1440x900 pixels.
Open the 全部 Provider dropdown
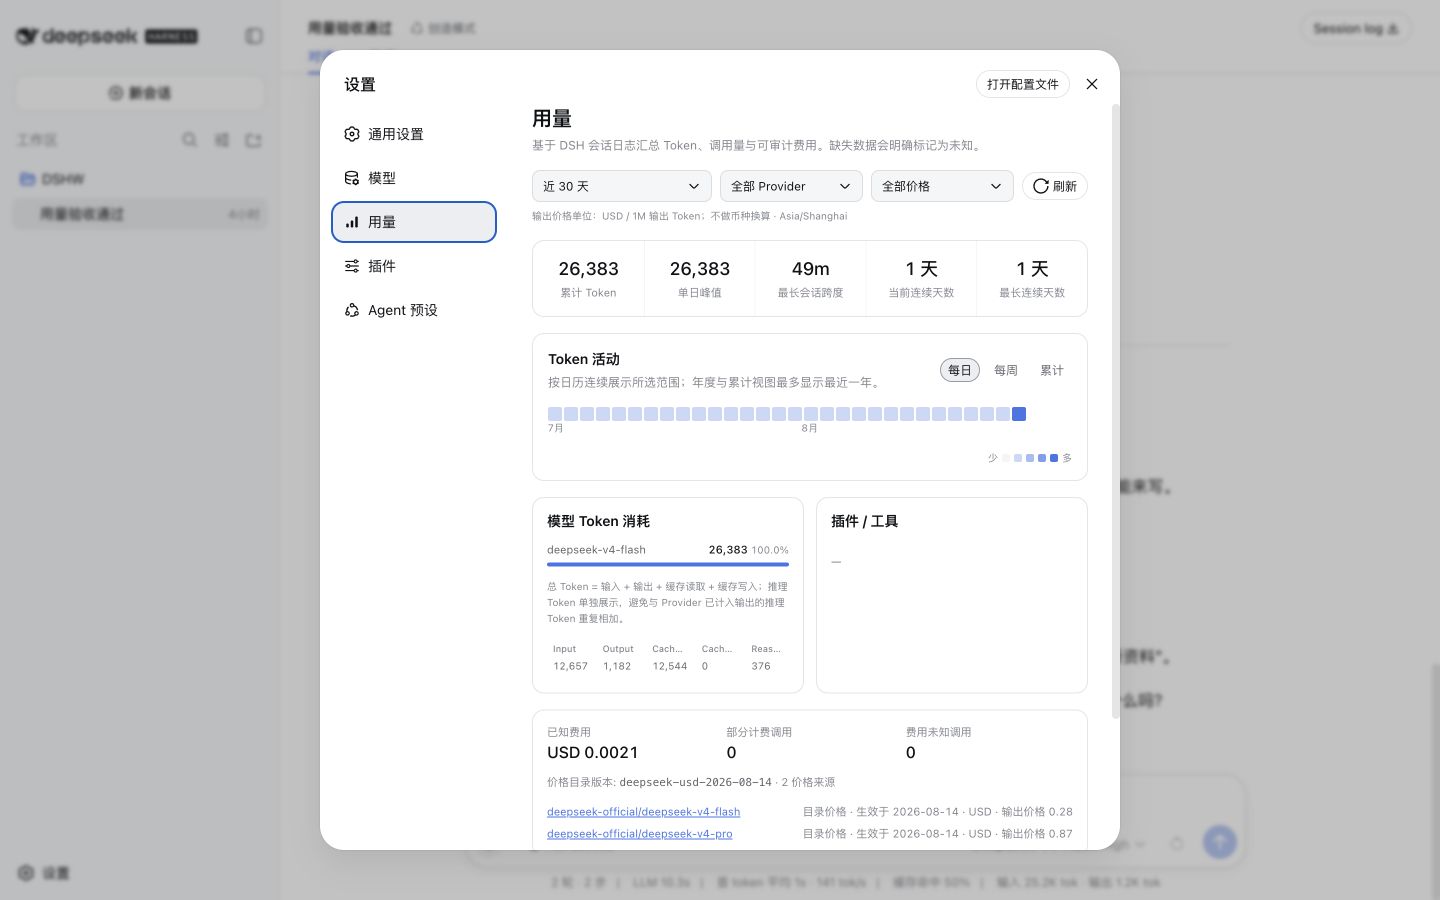(791, 186)
